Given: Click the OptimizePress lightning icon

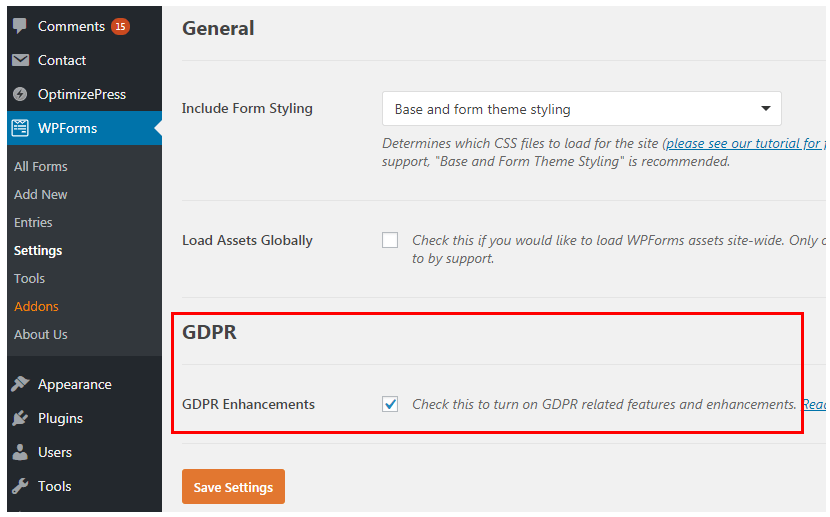Looking at the screenshot, I should (x=20, y=94).
